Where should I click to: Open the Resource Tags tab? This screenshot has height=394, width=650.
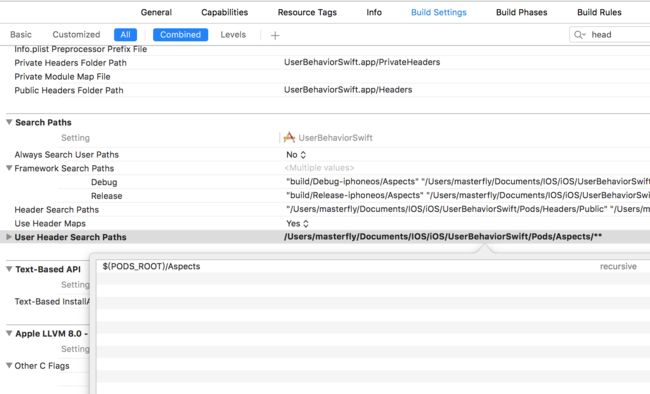coord(307,12)
